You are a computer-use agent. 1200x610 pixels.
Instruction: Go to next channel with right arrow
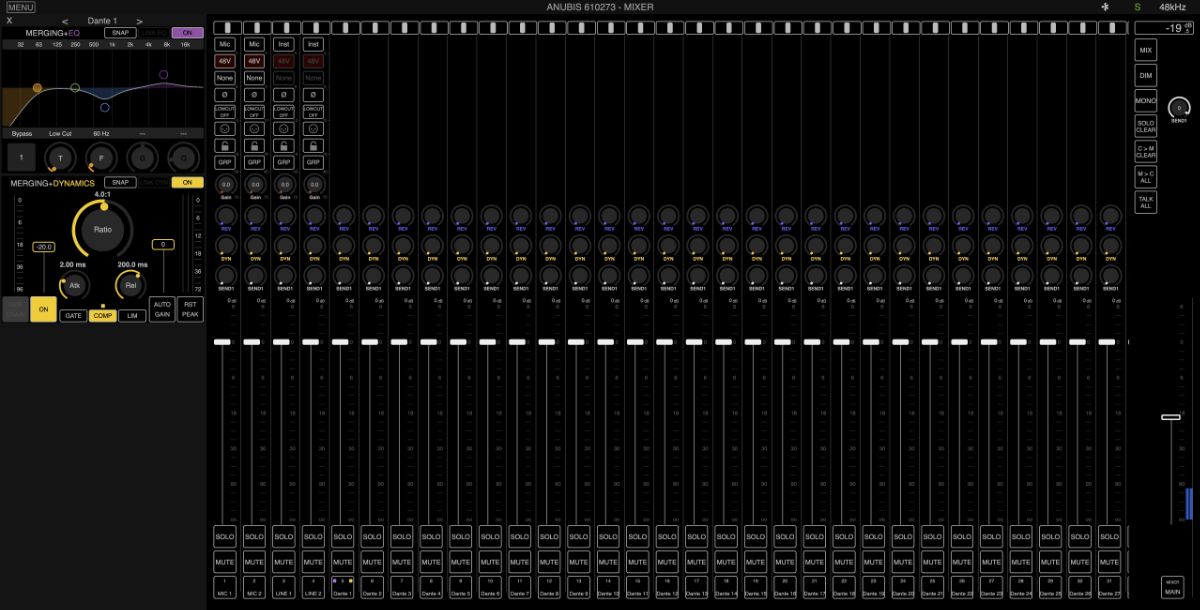140,20
